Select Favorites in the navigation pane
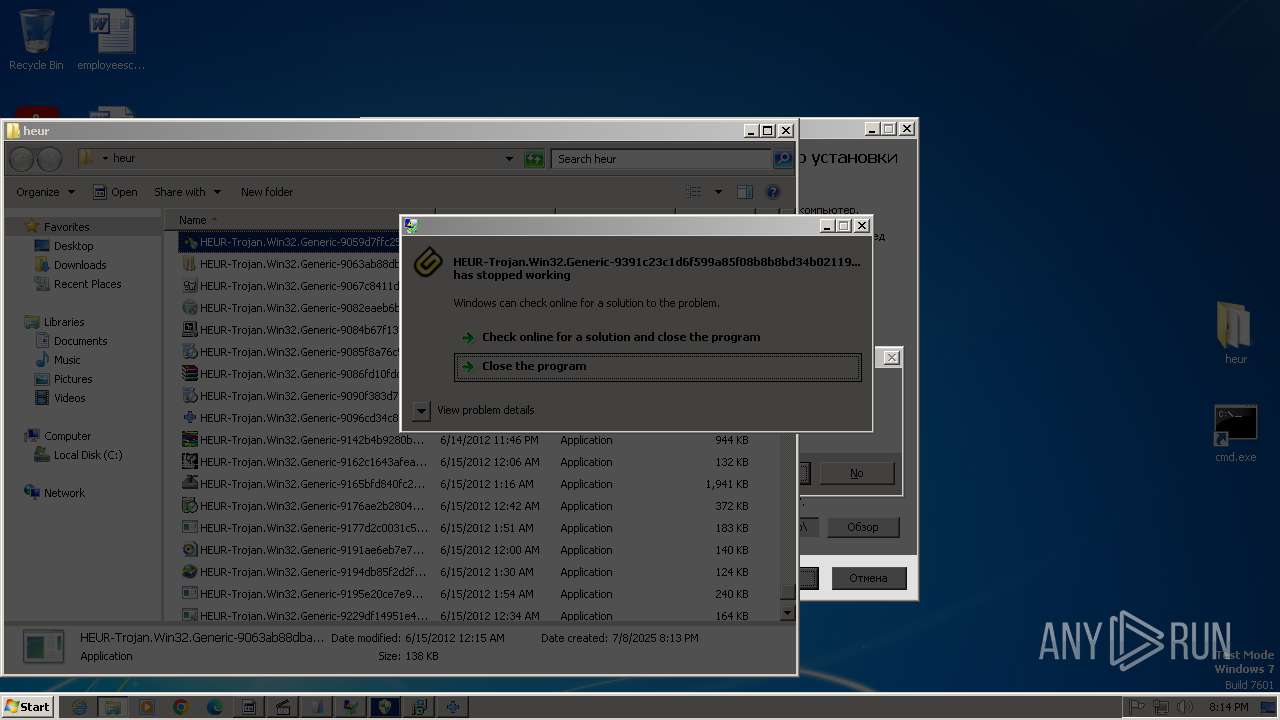 (66, 227)
